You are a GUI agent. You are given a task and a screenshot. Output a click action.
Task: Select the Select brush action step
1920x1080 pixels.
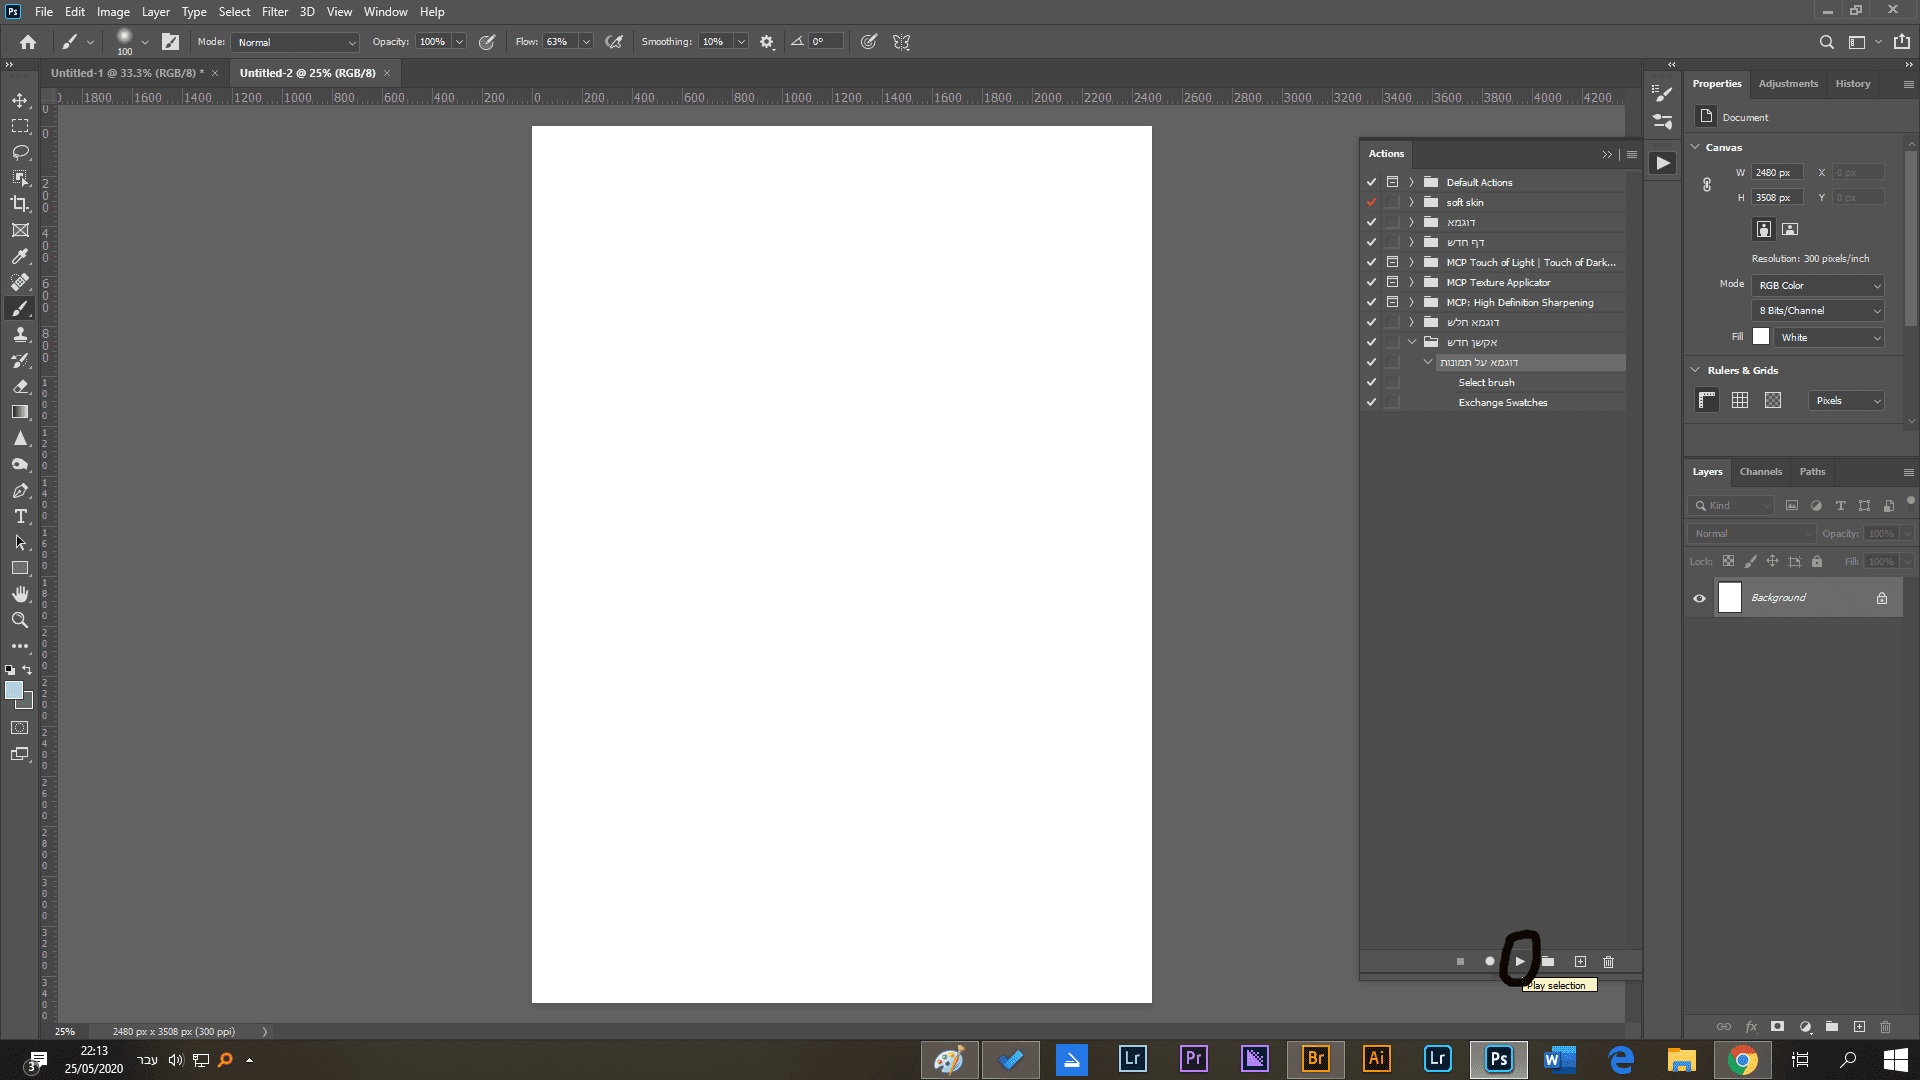(1486, 382)
